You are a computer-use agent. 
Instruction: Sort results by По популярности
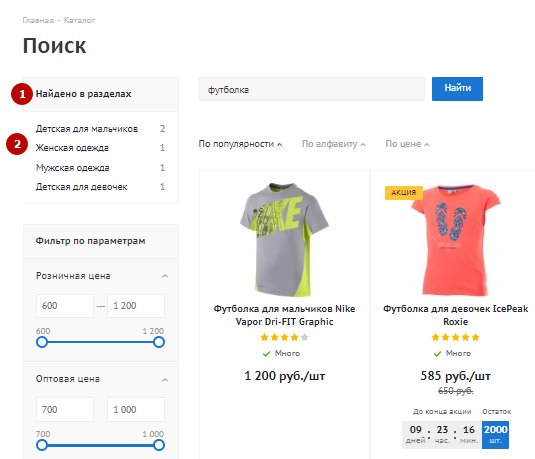click(240, 144)
